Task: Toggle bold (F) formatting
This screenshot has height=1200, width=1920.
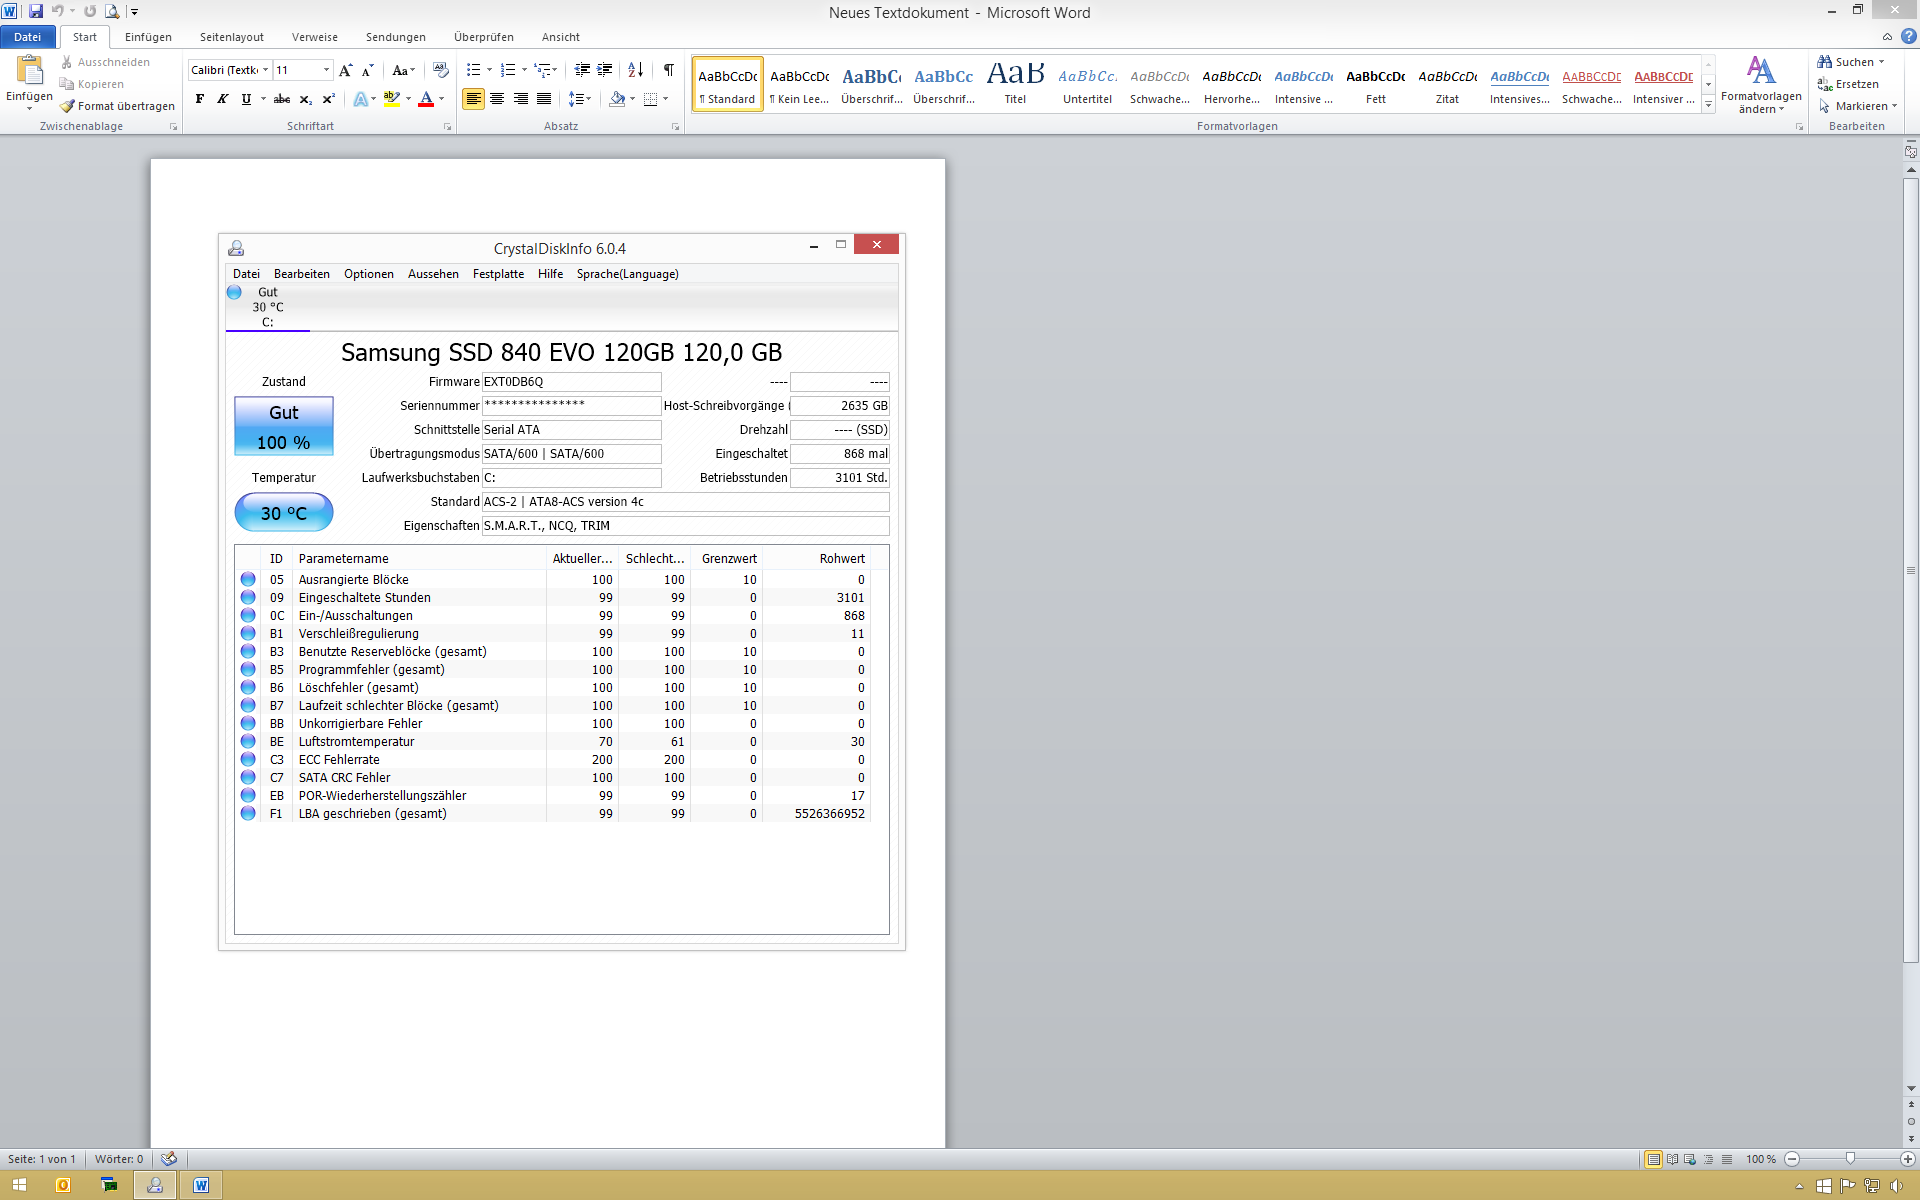Action: click(200, 99)
